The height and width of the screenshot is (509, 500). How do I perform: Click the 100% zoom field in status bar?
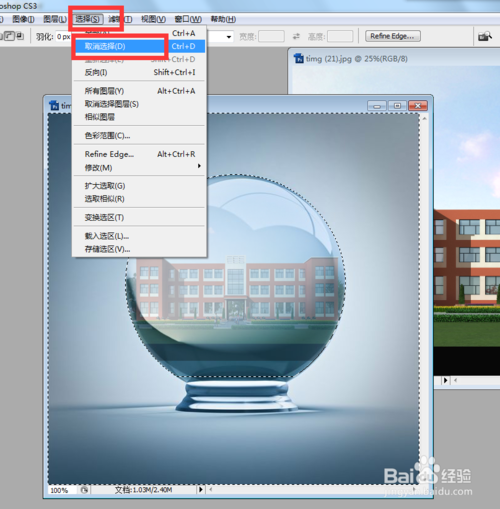pos(62,490)
